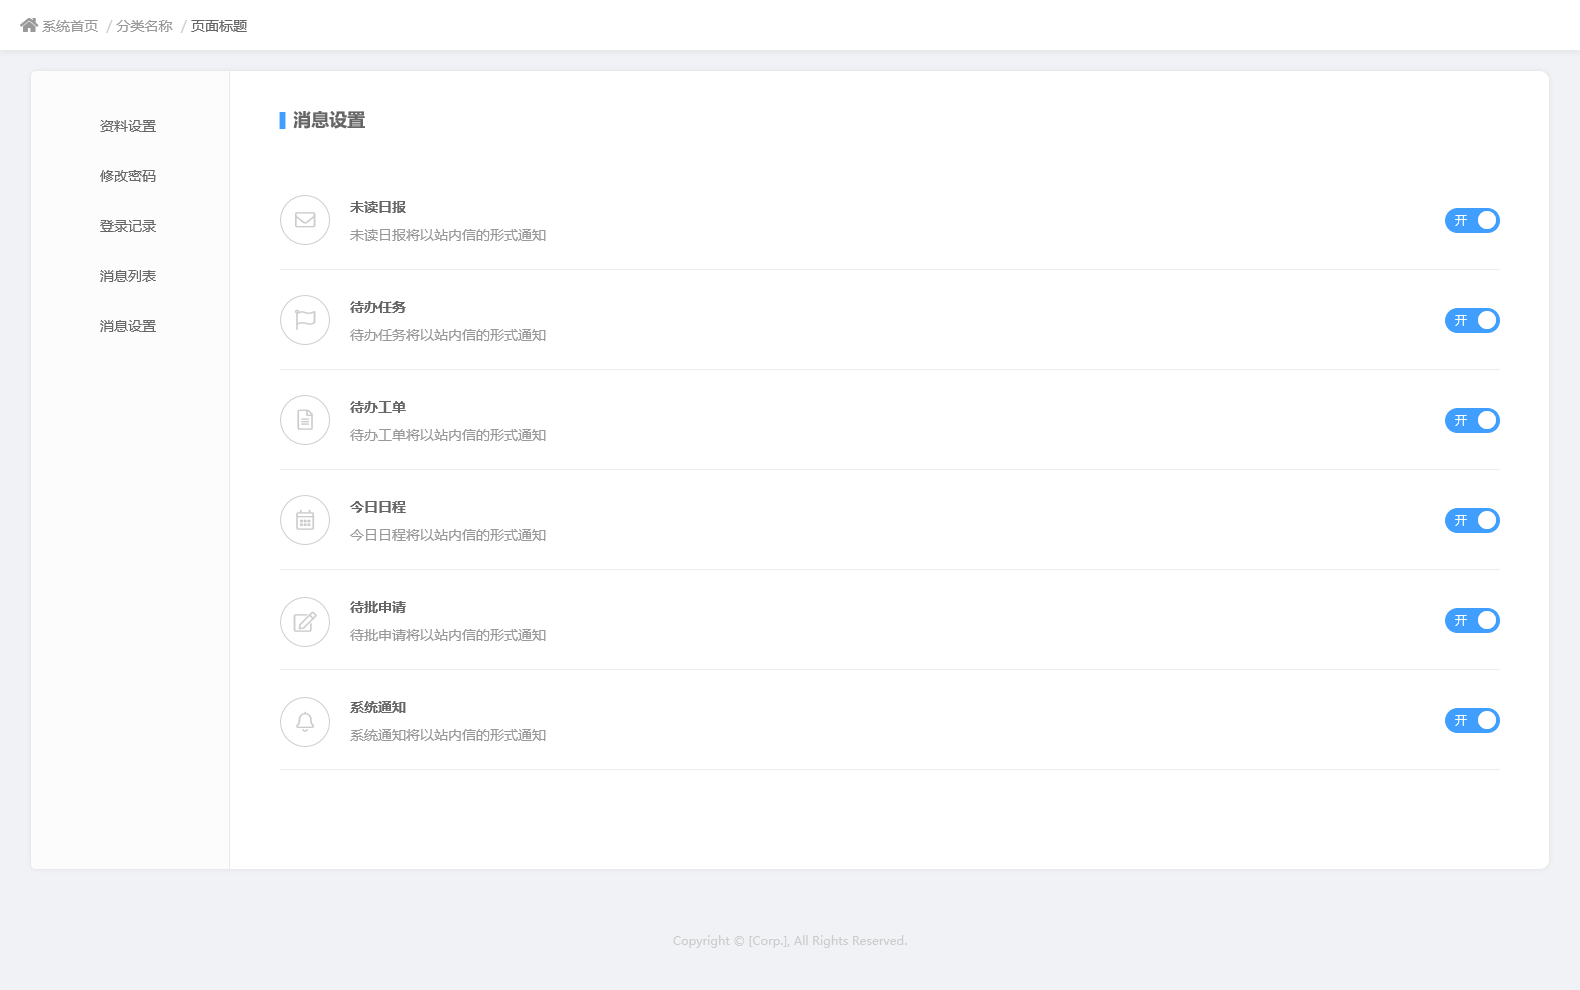Click the 分类名称 breadcrumb link

click(144, 26)
